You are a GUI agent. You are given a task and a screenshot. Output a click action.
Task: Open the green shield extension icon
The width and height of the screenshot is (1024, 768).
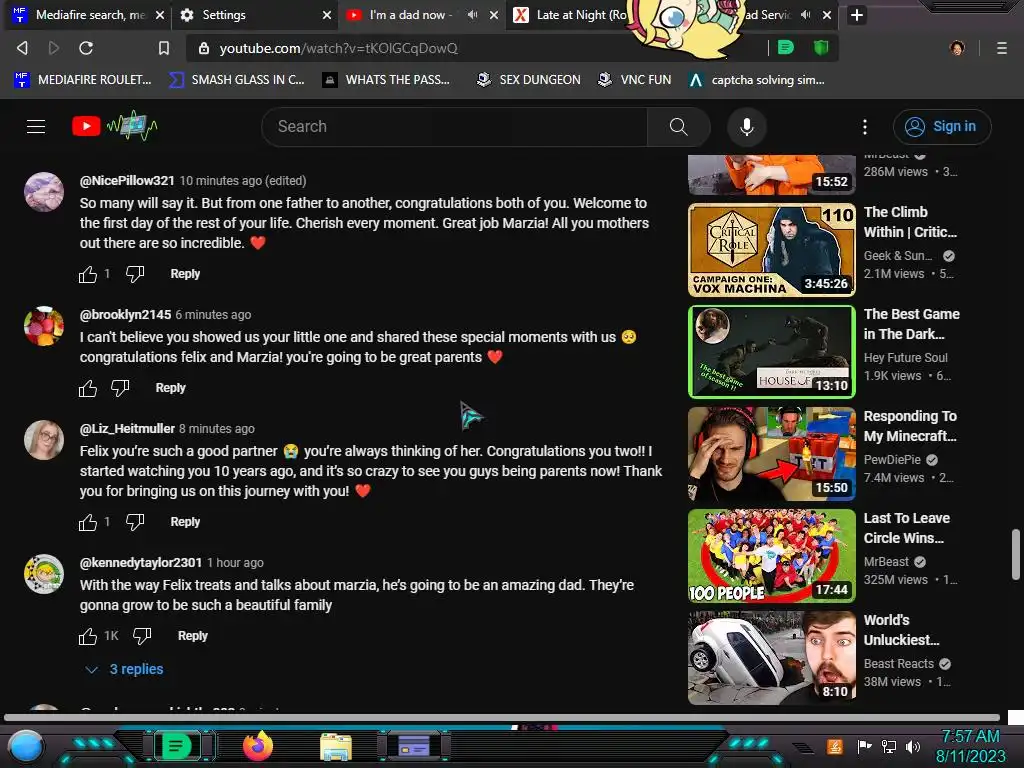tap(821, 48)
